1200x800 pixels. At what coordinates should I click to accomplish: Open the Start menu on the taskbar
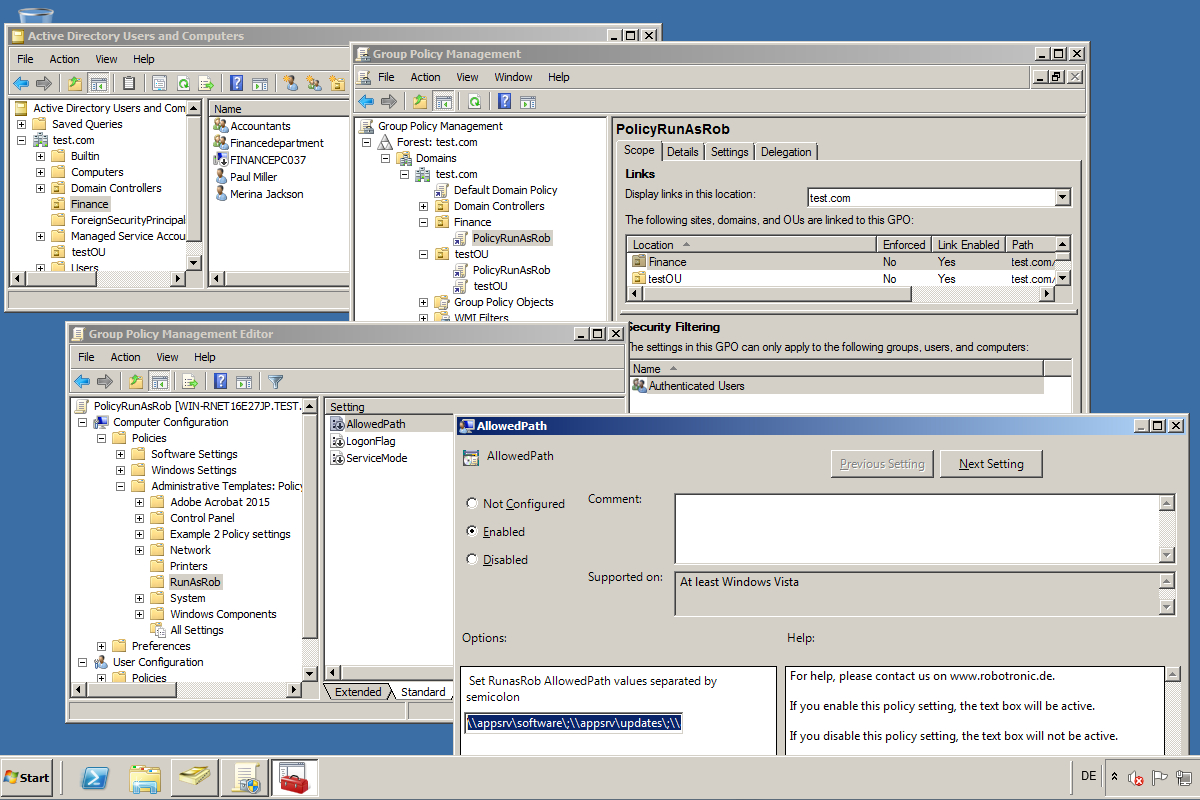click(x=26, y=777)
